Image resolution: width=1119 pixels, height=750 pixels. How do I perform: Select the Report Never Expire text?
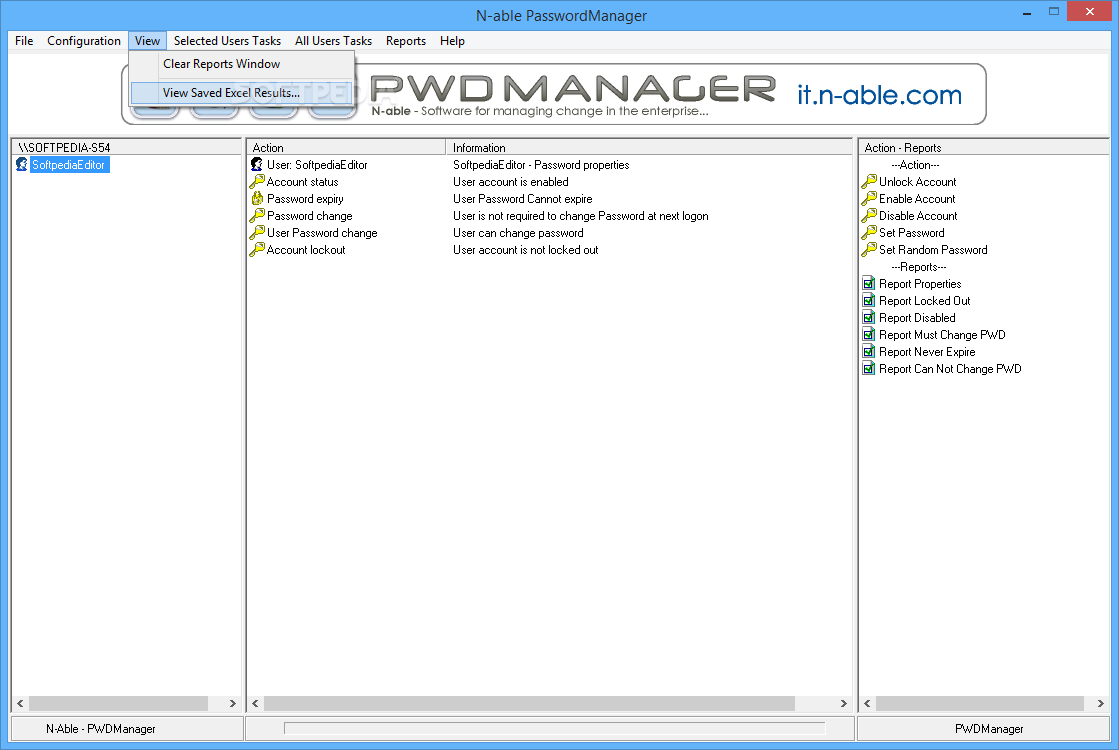click(927, 352)
